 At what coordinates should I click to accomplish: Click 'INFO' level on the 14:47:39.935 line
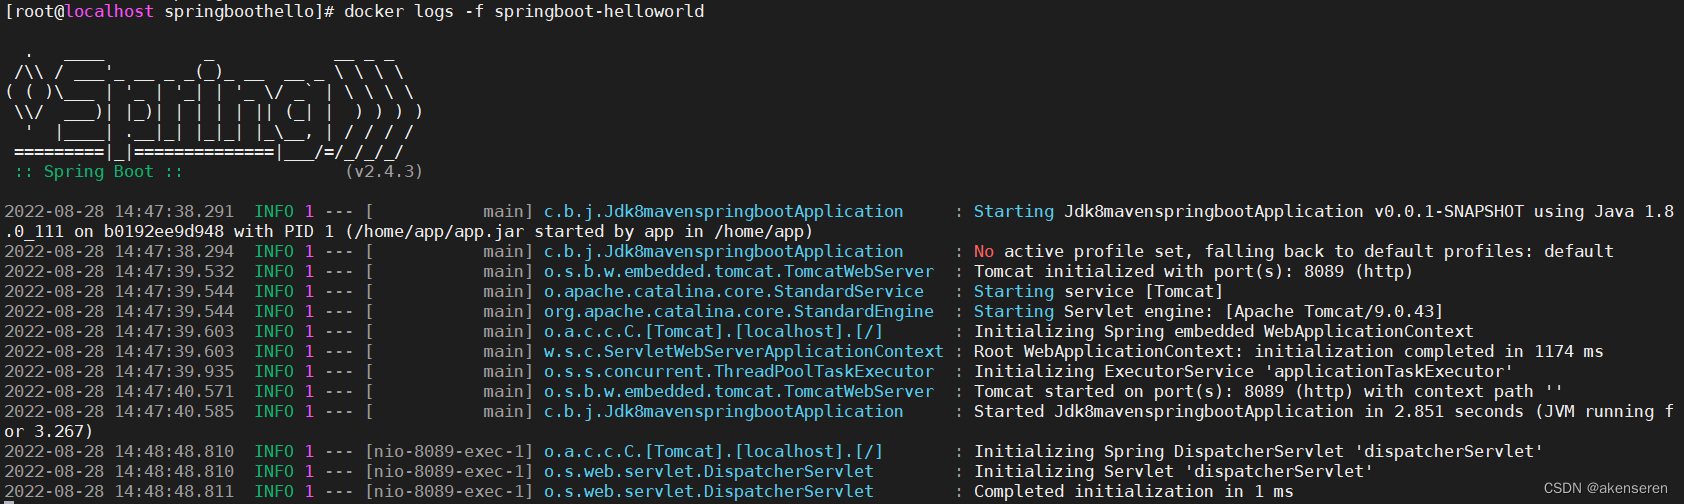274,372
